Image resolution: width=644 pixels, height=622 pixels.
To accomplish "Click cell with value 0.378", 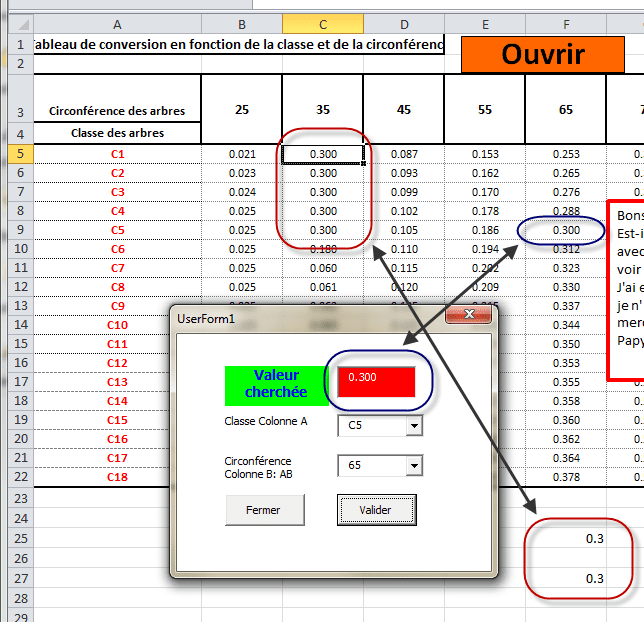I will click(x=566, y=477).
